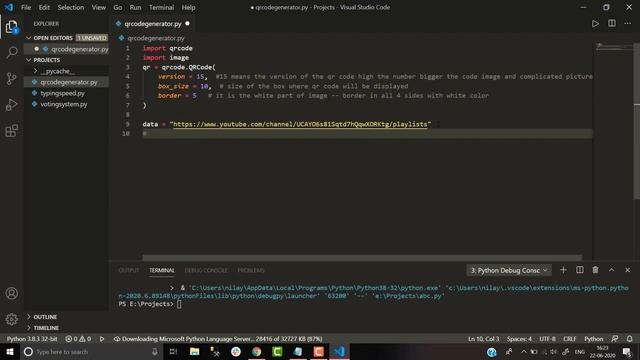Click the editor horizontal scrollbar

coord(362,258)
